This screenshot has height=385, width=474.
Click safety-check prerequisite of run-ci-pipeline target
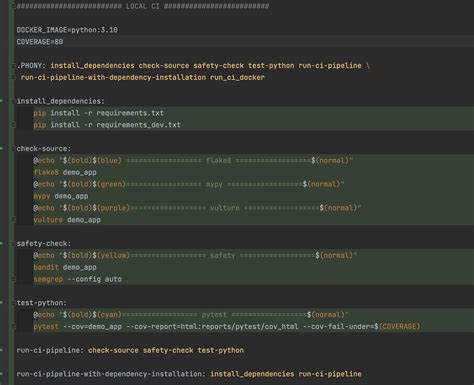[168, 350]
